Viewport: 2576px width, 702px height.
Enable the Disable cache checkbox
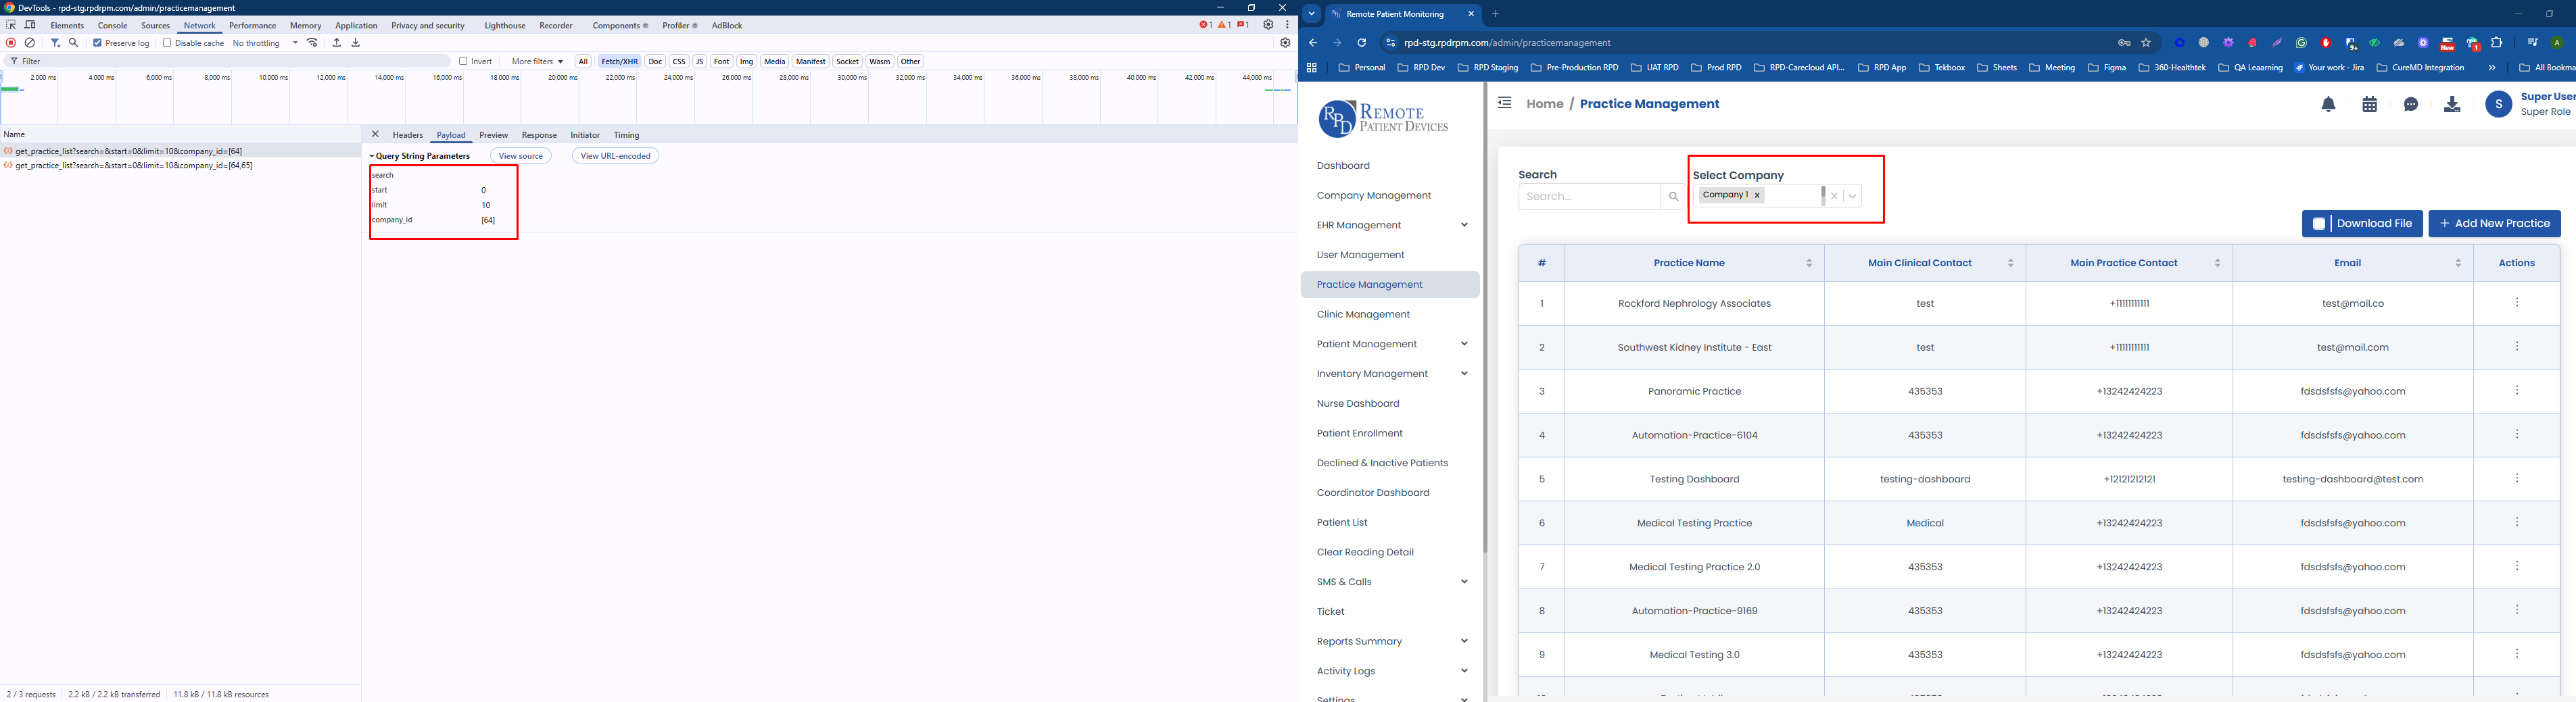point(167,43)
